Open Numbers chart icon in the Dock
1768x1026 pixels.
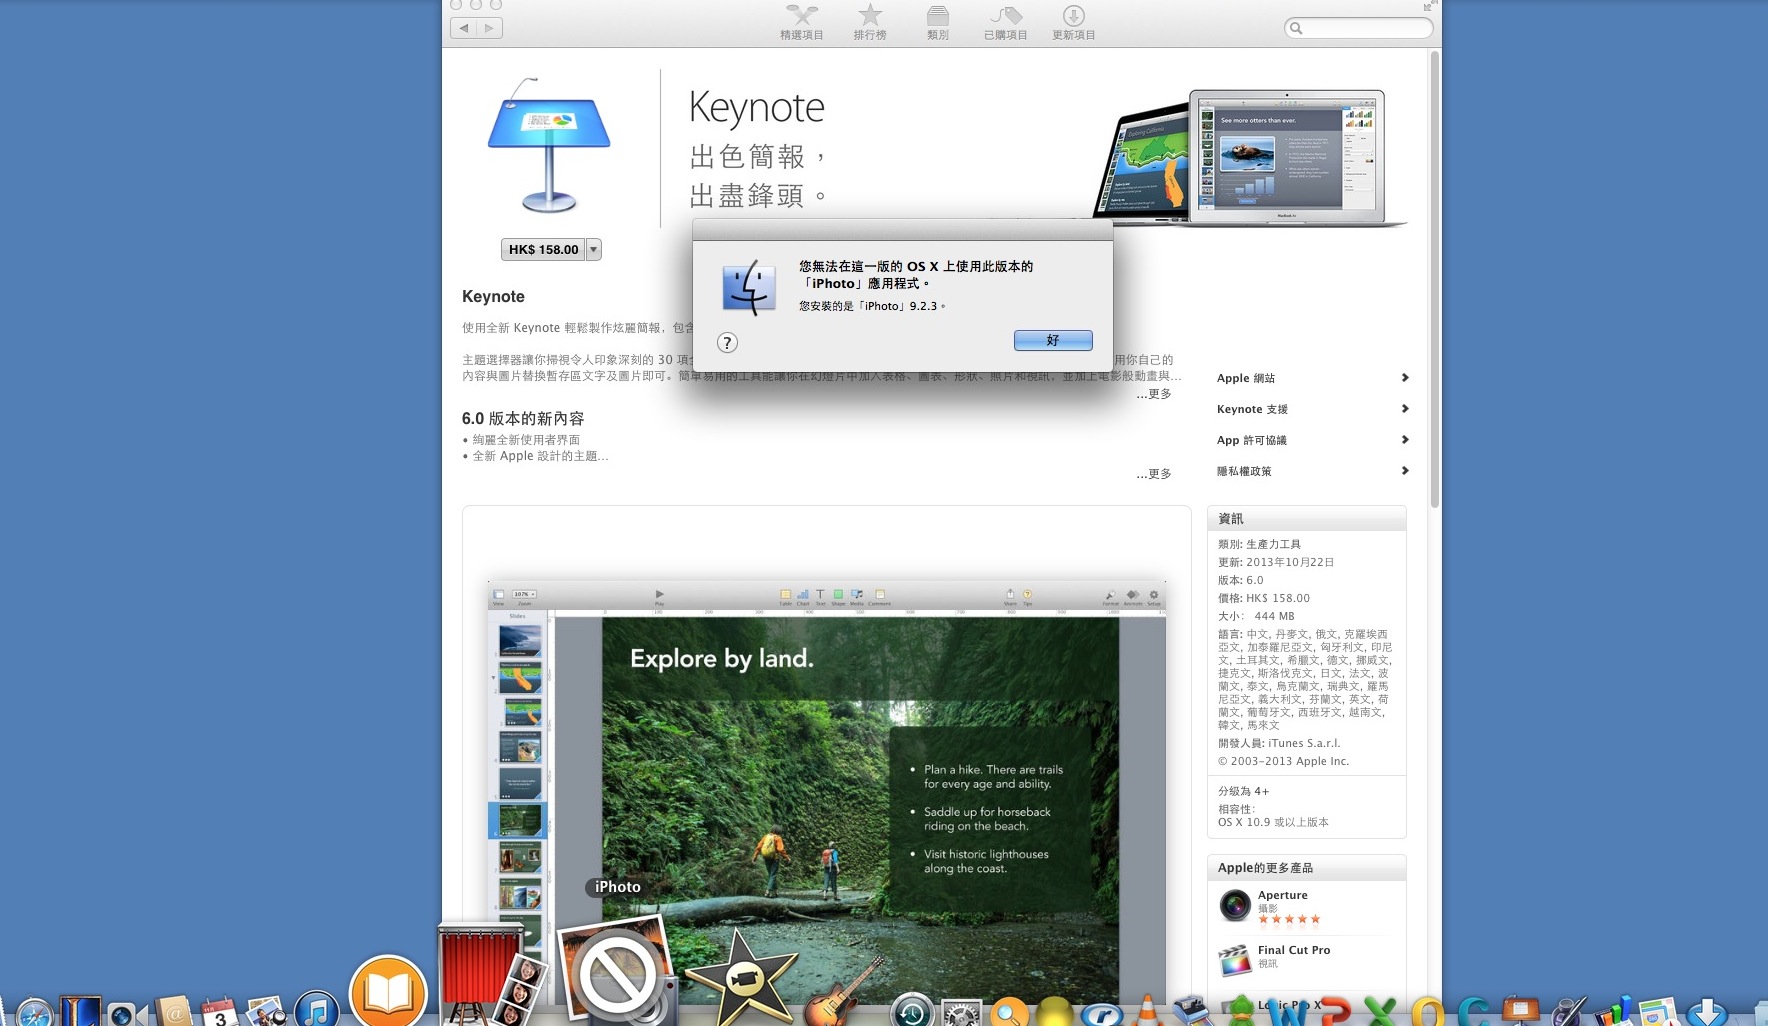tap(1613, 1011)
